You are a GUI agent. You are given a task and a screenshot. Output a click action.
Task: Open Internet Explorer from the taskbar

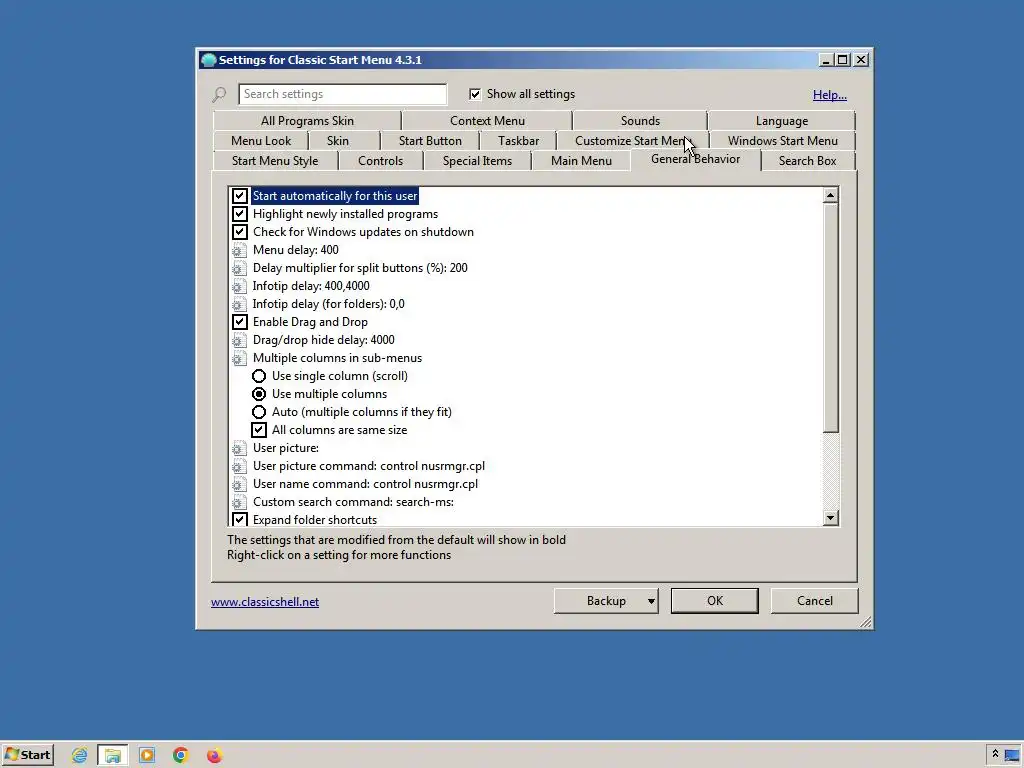tap(80, 756)
